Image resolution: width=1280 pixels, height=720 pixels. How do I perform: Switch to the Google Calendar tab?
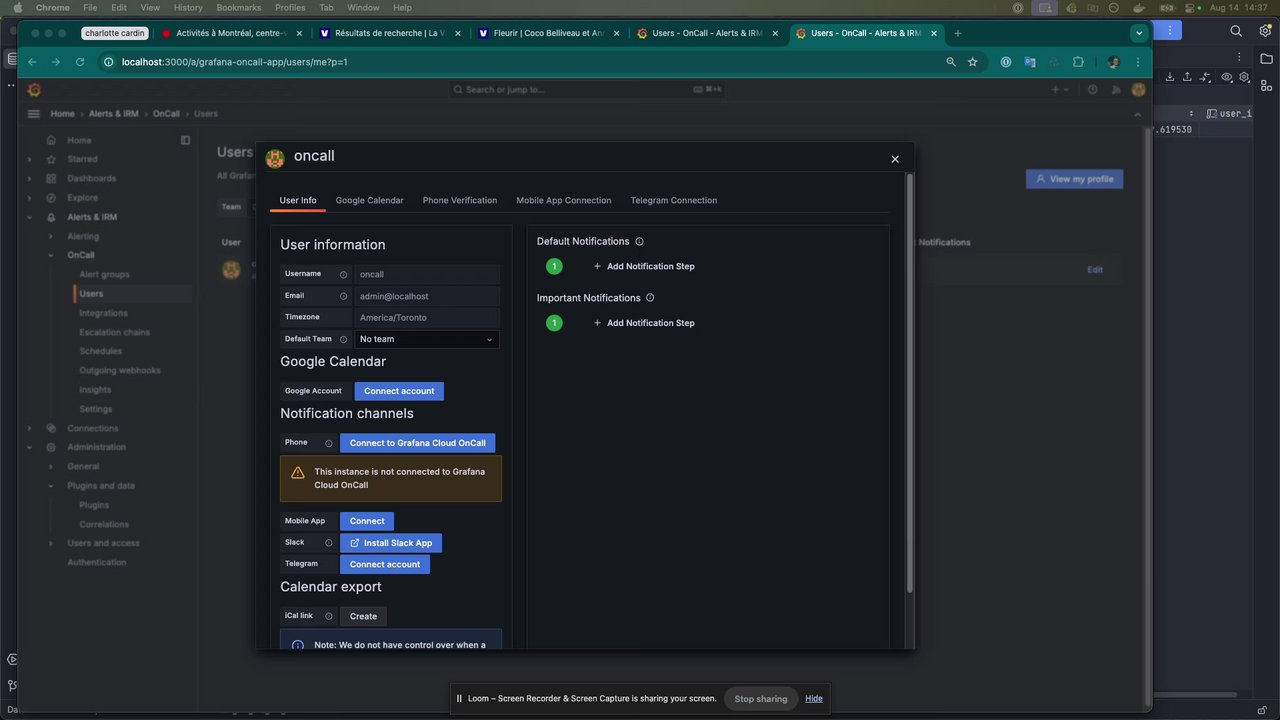pyautogui.click(x=370, y=200)
